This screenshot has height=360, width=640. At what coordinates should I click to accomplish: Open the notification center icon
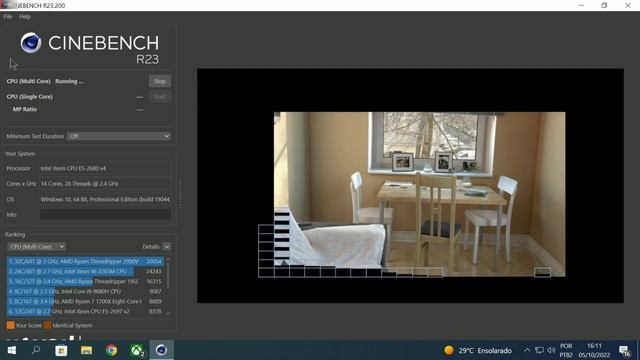click(624, 351)
